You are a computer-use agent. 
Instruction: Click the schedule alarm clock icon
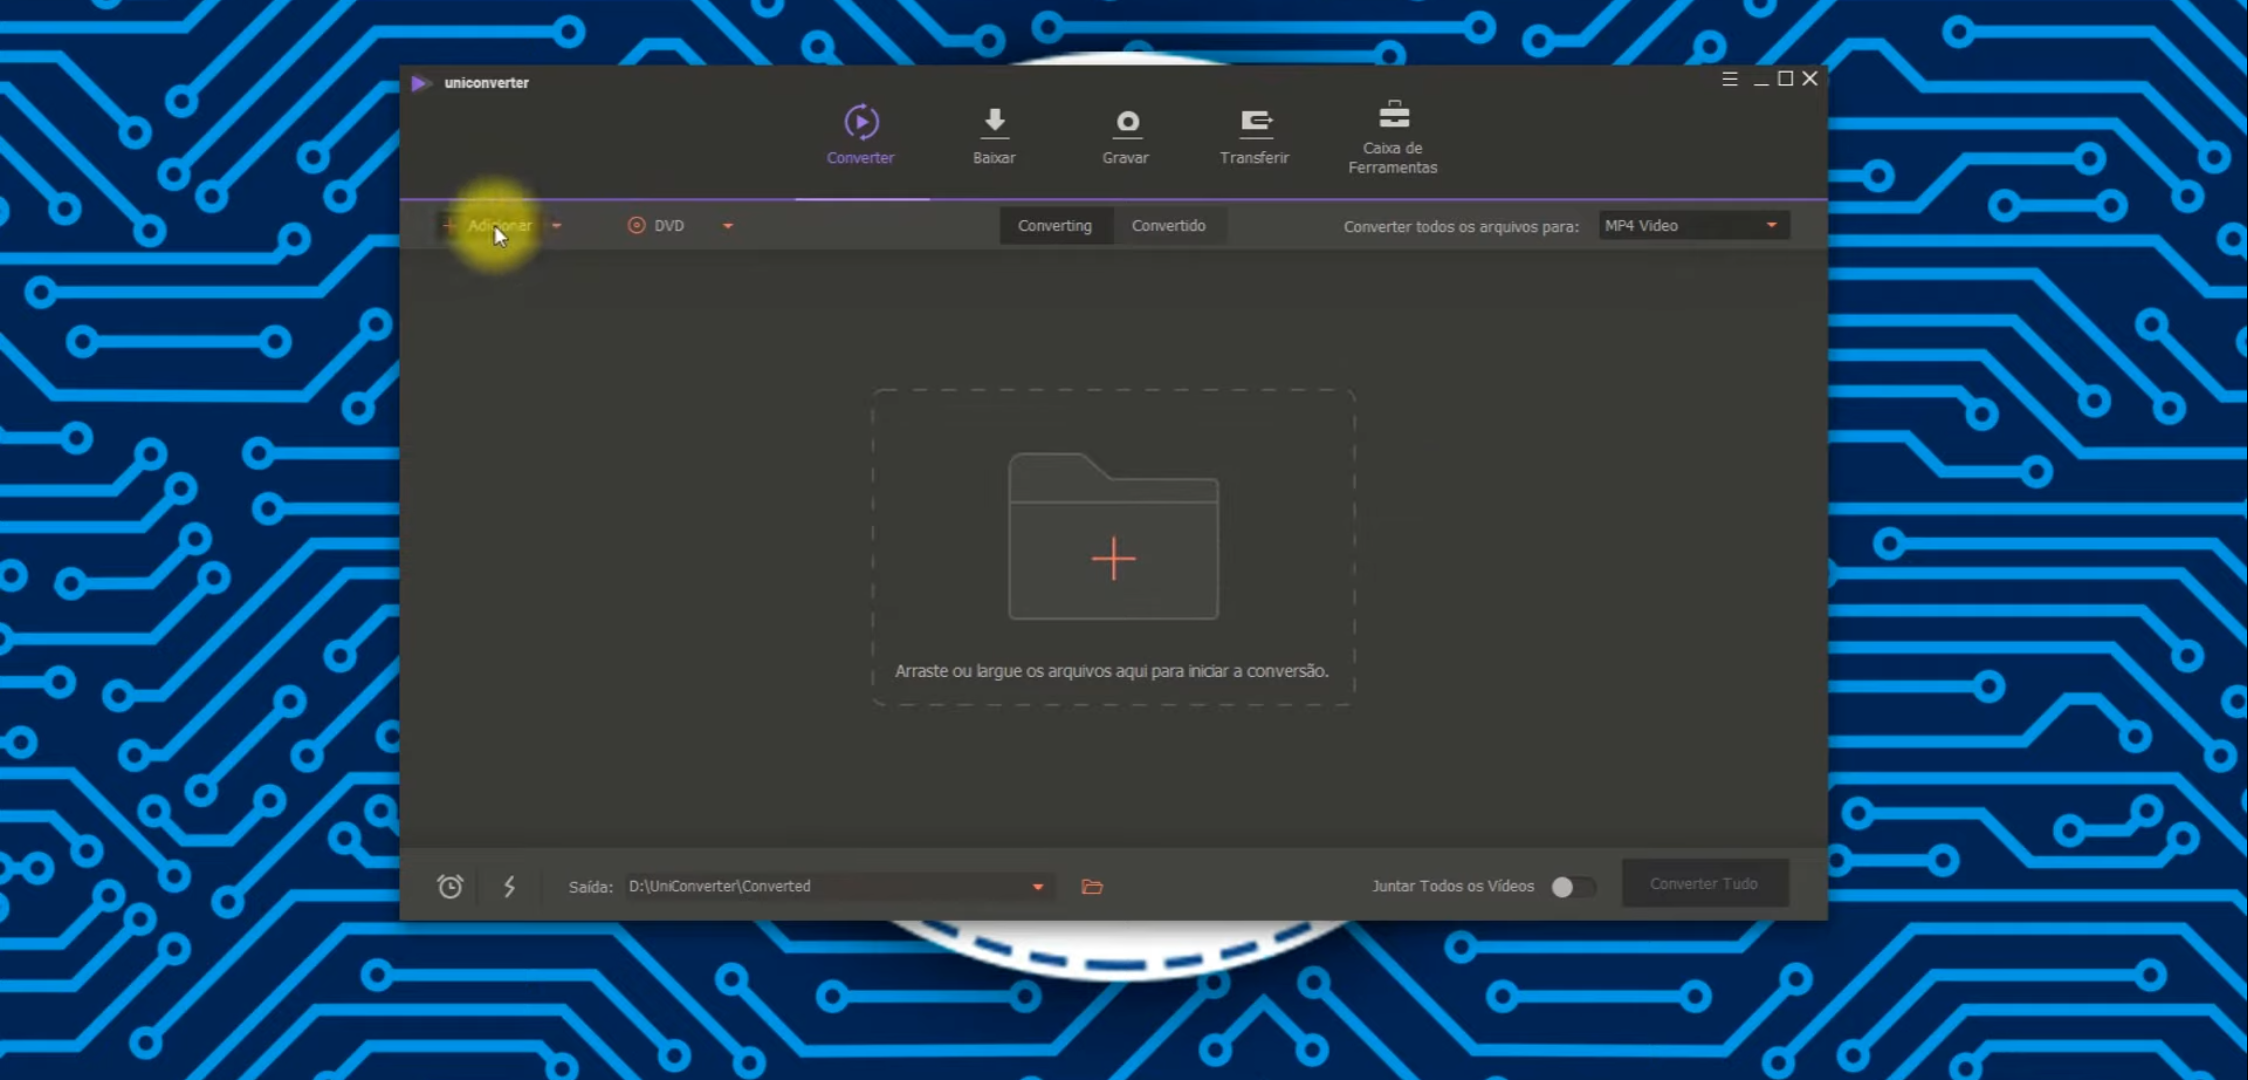coord(450,886)
